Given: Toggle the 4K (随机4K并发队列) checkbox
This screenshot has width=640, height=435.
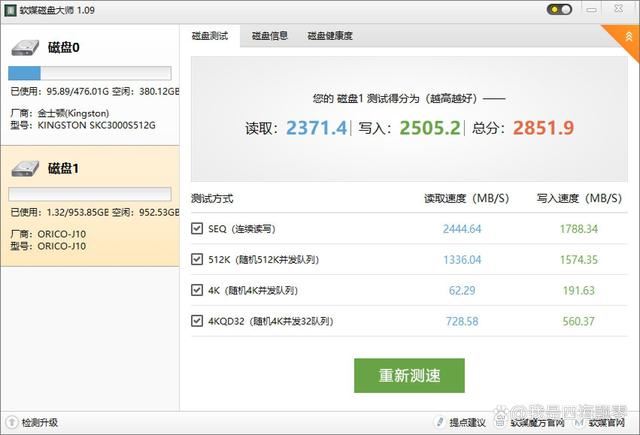Looking at the screenshot, I should (197, 290).
